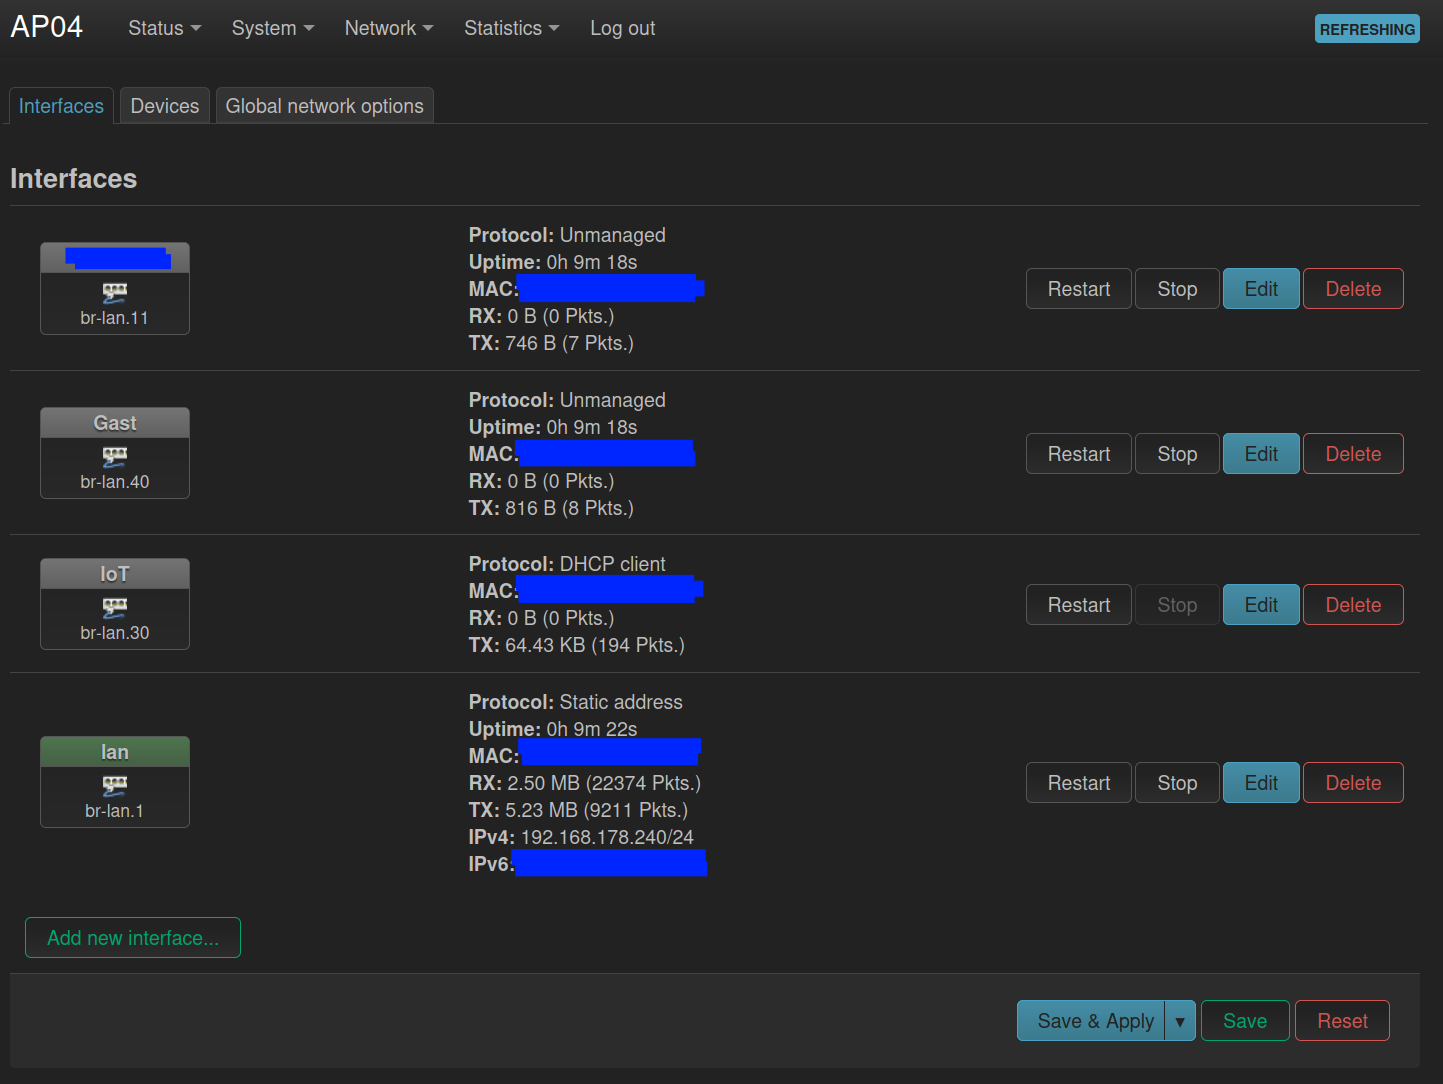Screen dimensions: 1443x1084
Task: Click the Reset button
Action: tap(1342, 1021)
